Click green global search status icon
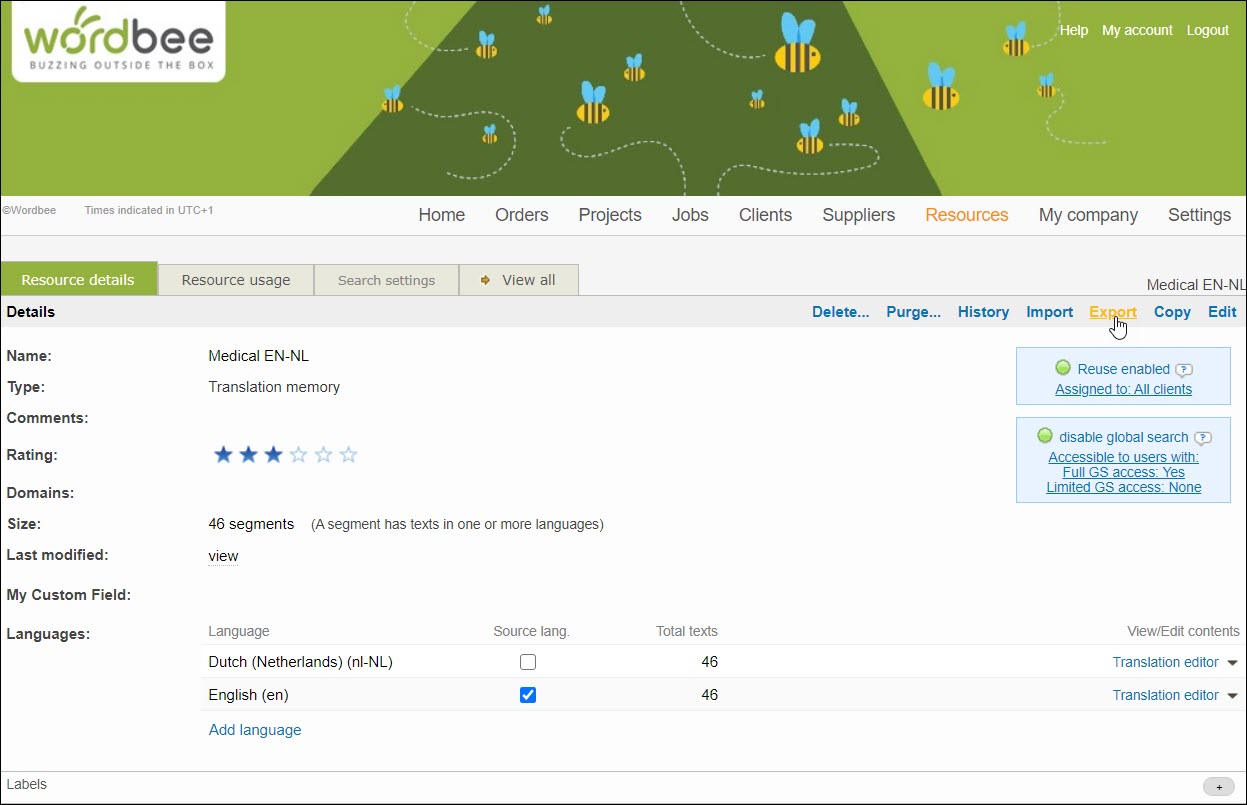The width and height of the screenshot is (1247, 805). (x=1045, y=436)
